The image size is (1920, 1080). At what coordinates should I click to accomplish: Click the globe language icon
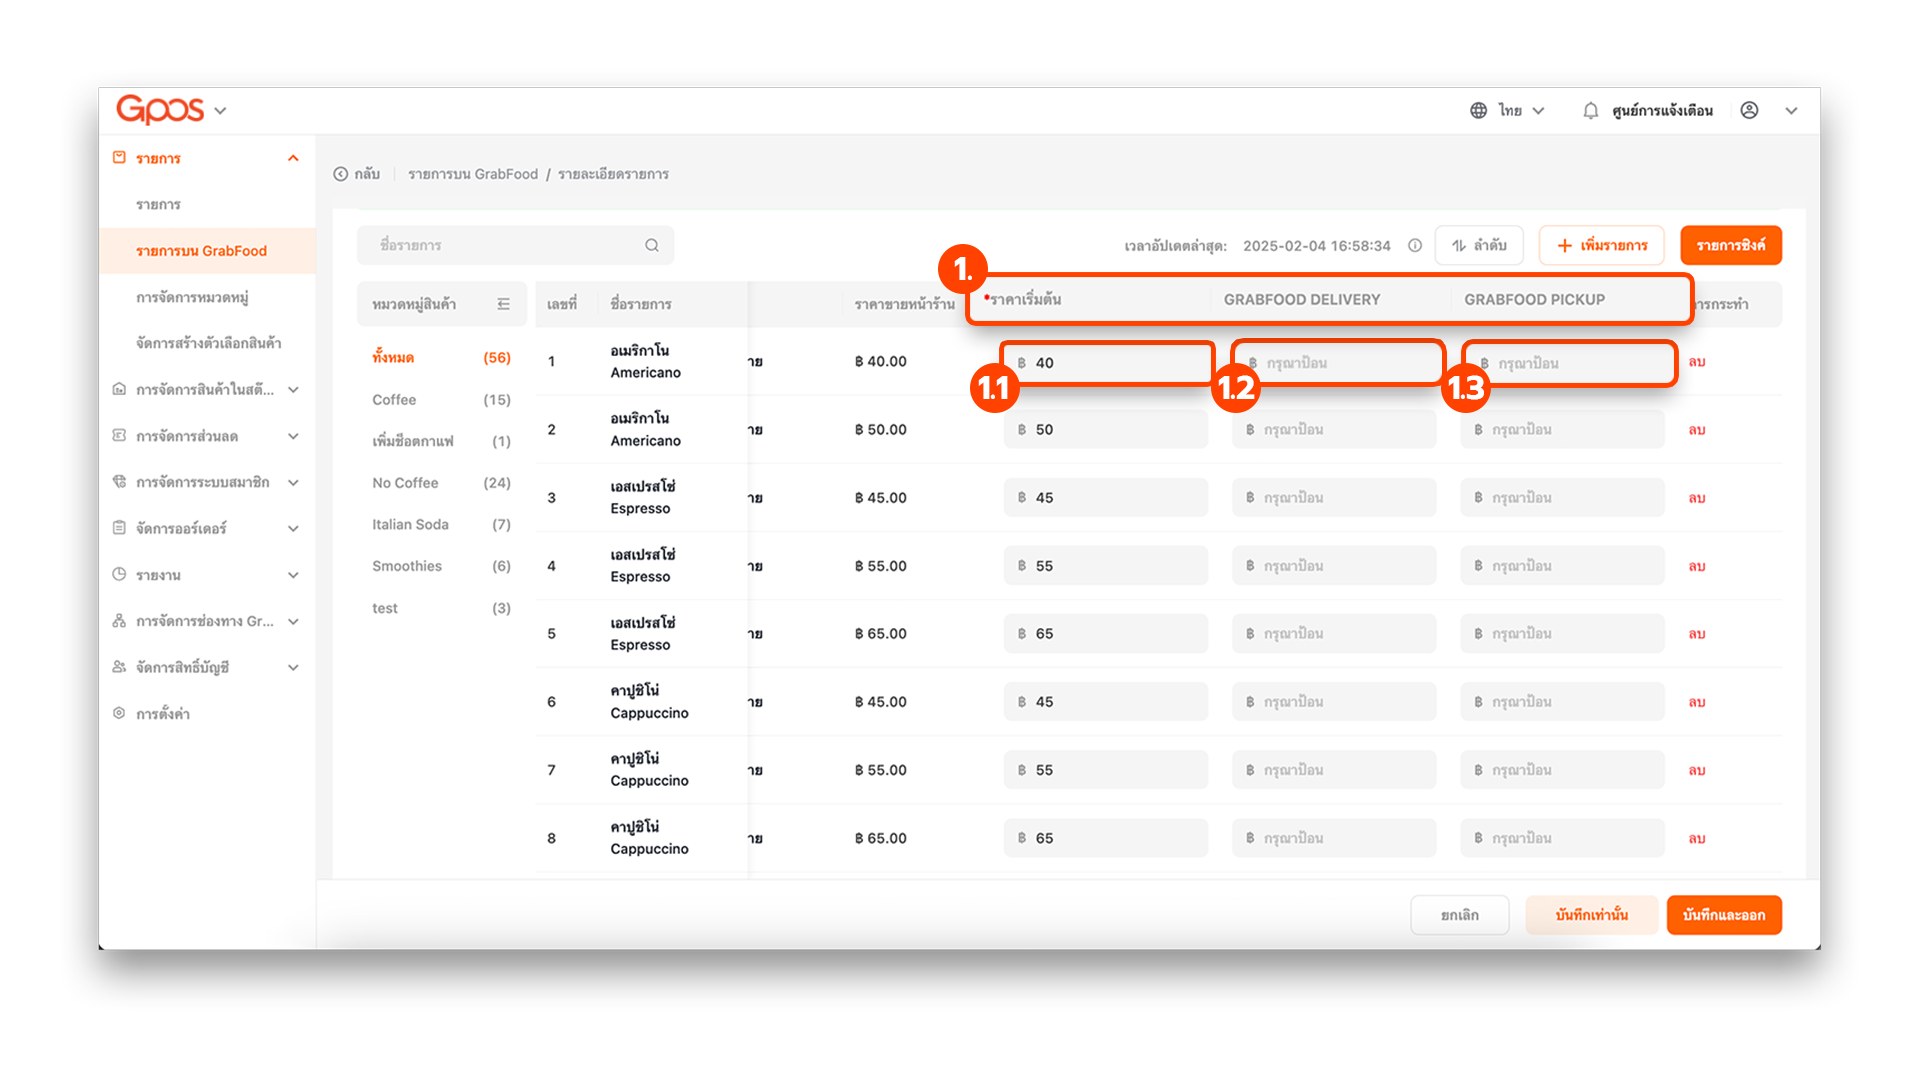click(1478, 110)
